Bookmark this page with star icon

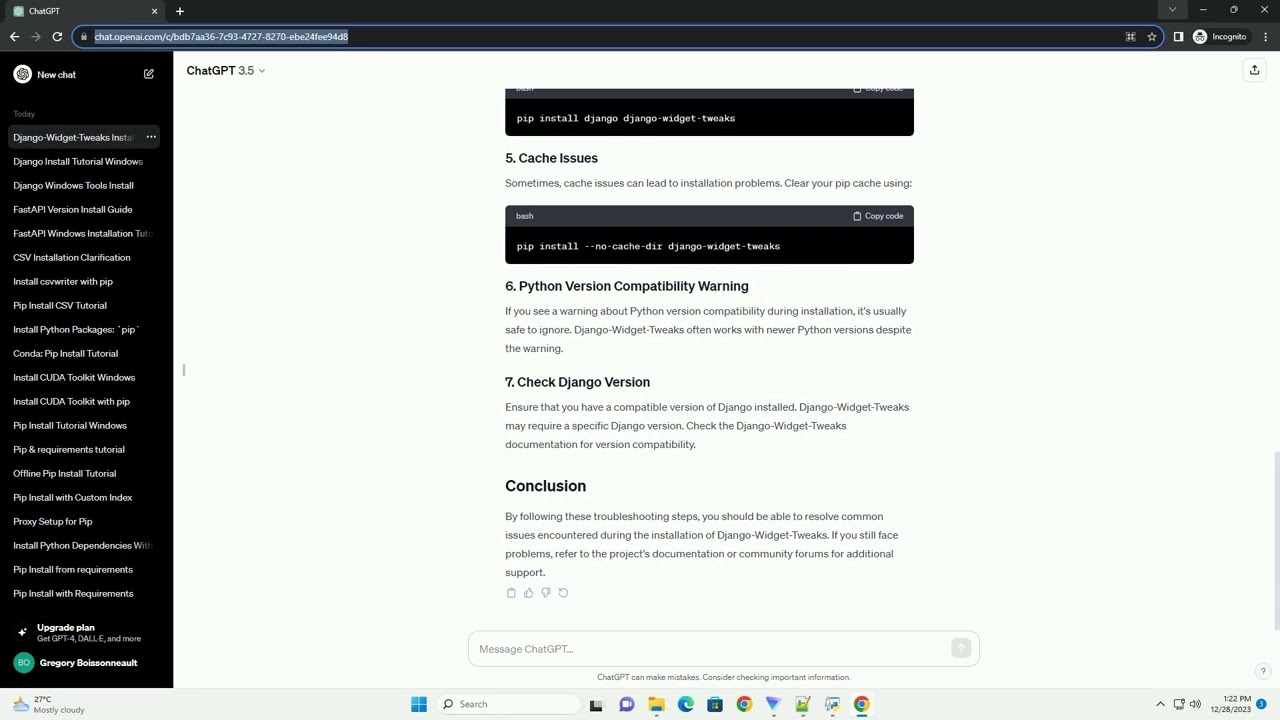(1152, 37)
